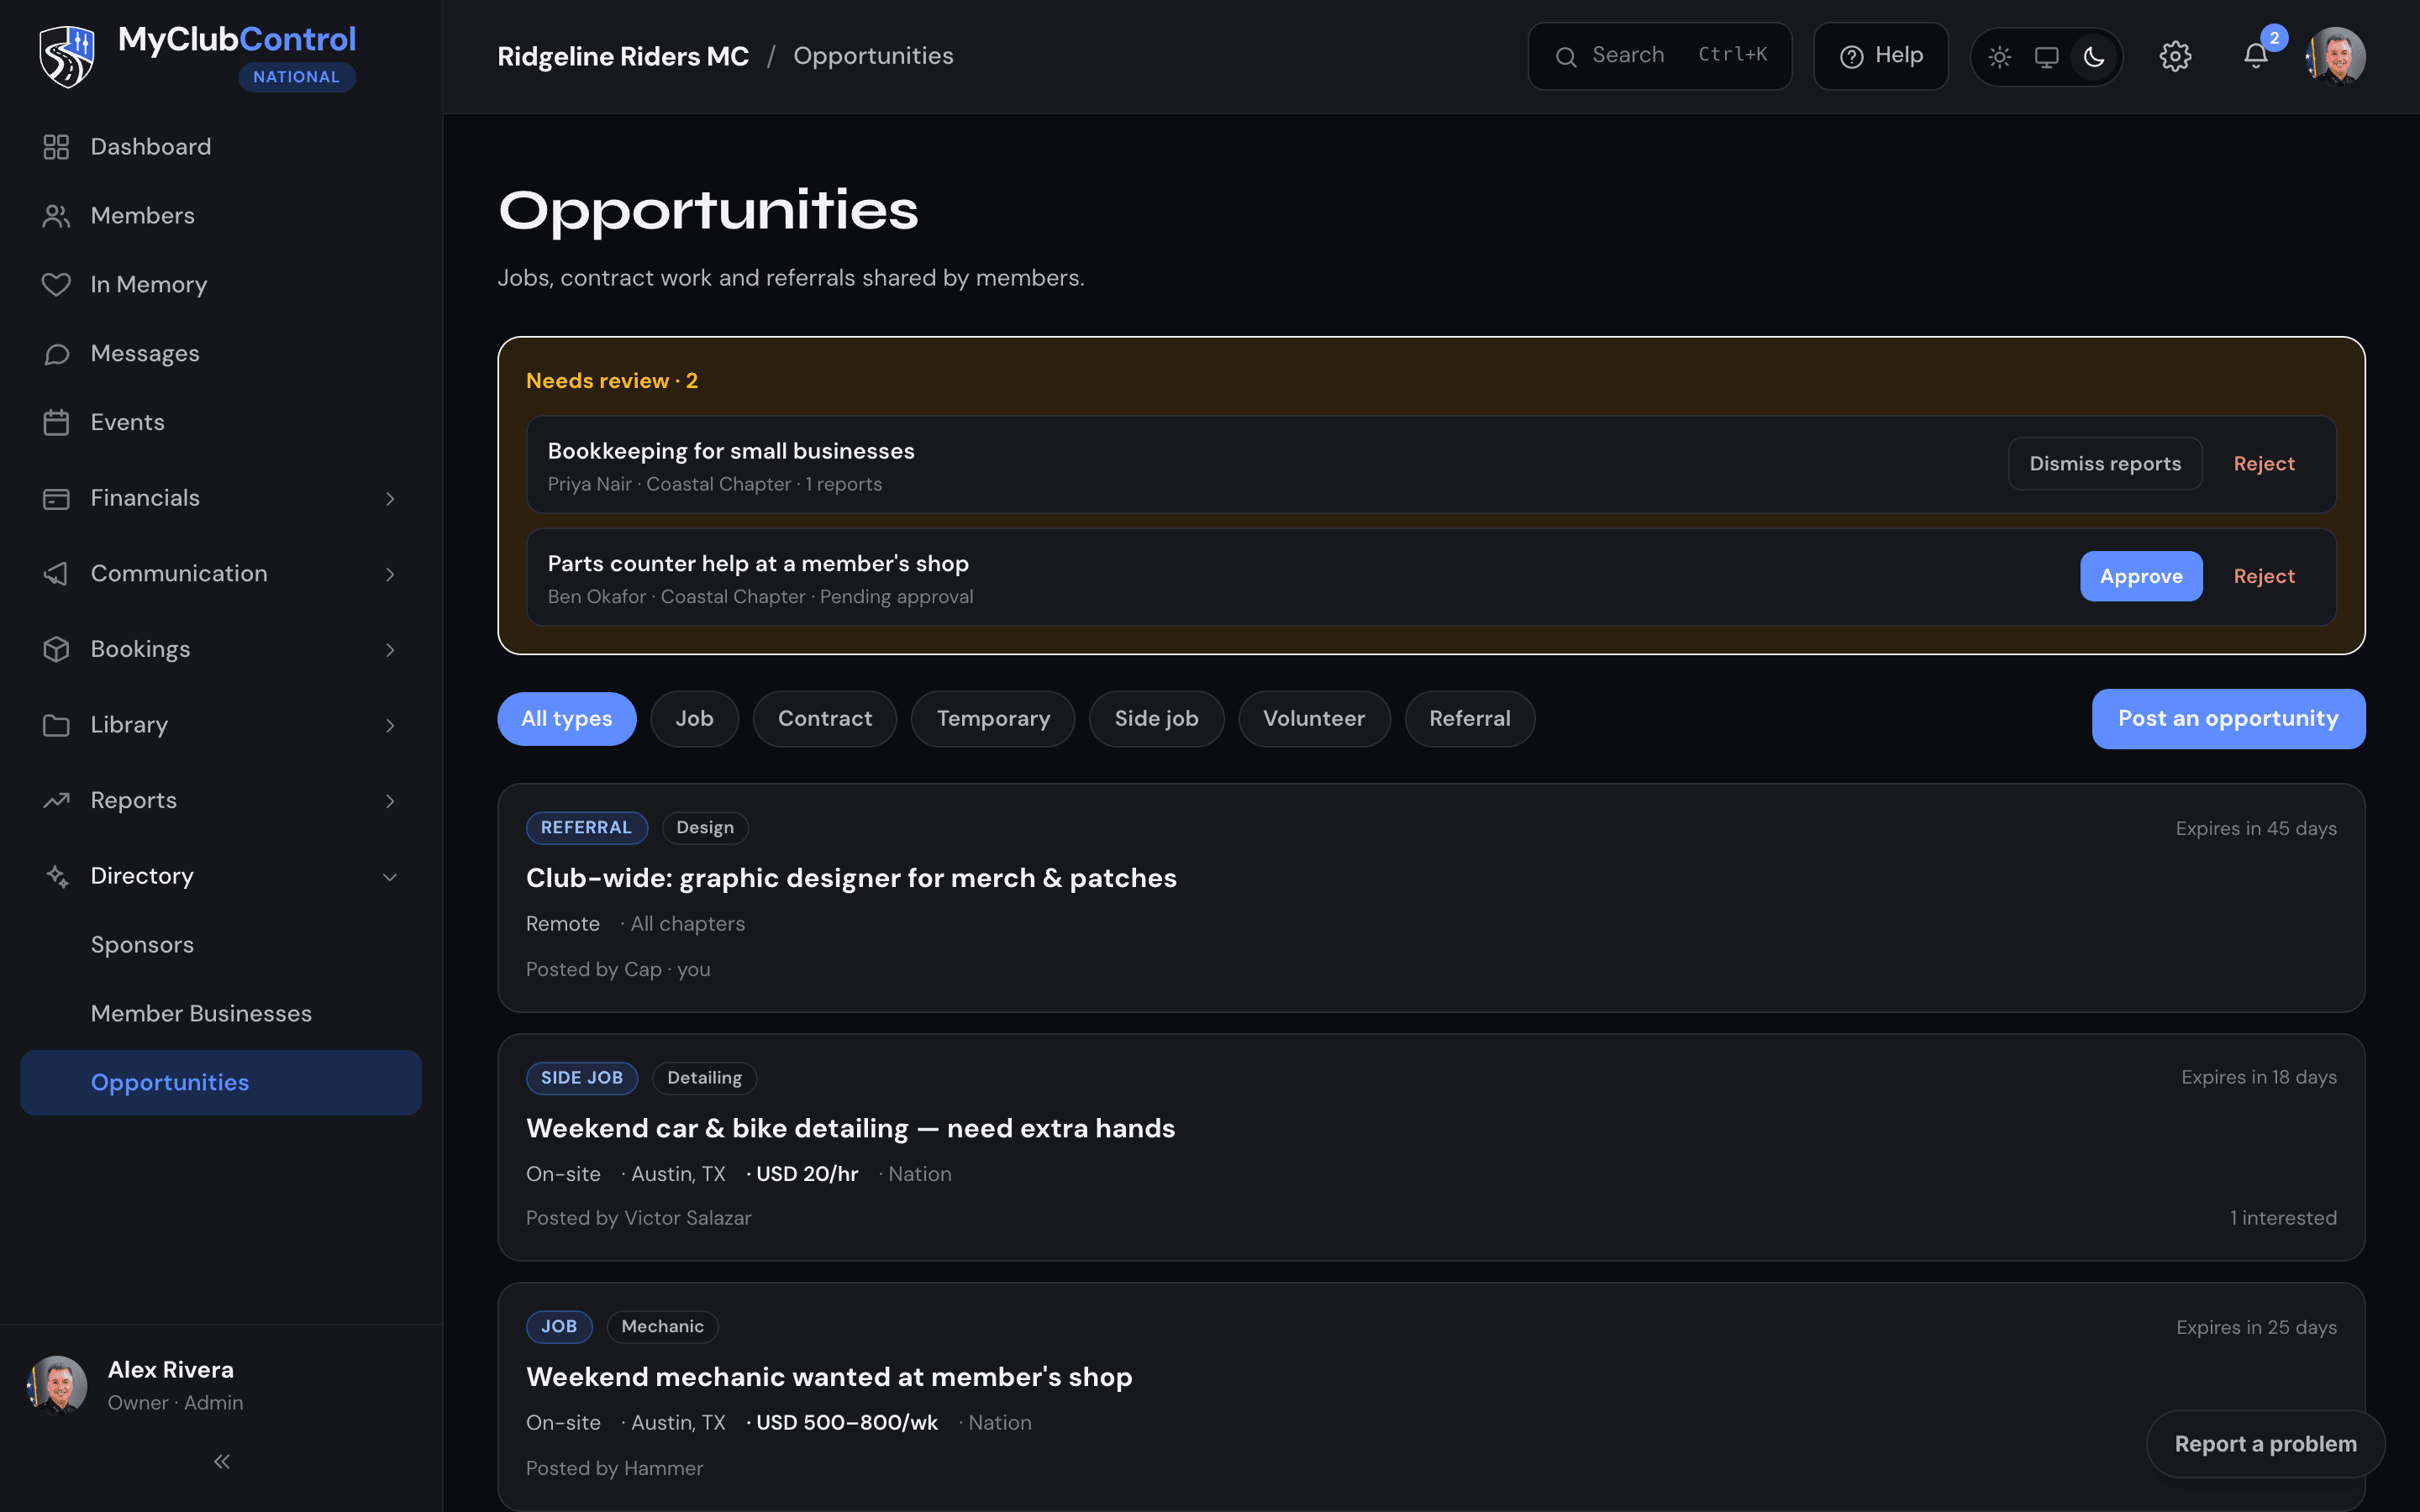Click the Library folder icon
This screenshot has height=1512, width=2420.
(x=56, y=725)
